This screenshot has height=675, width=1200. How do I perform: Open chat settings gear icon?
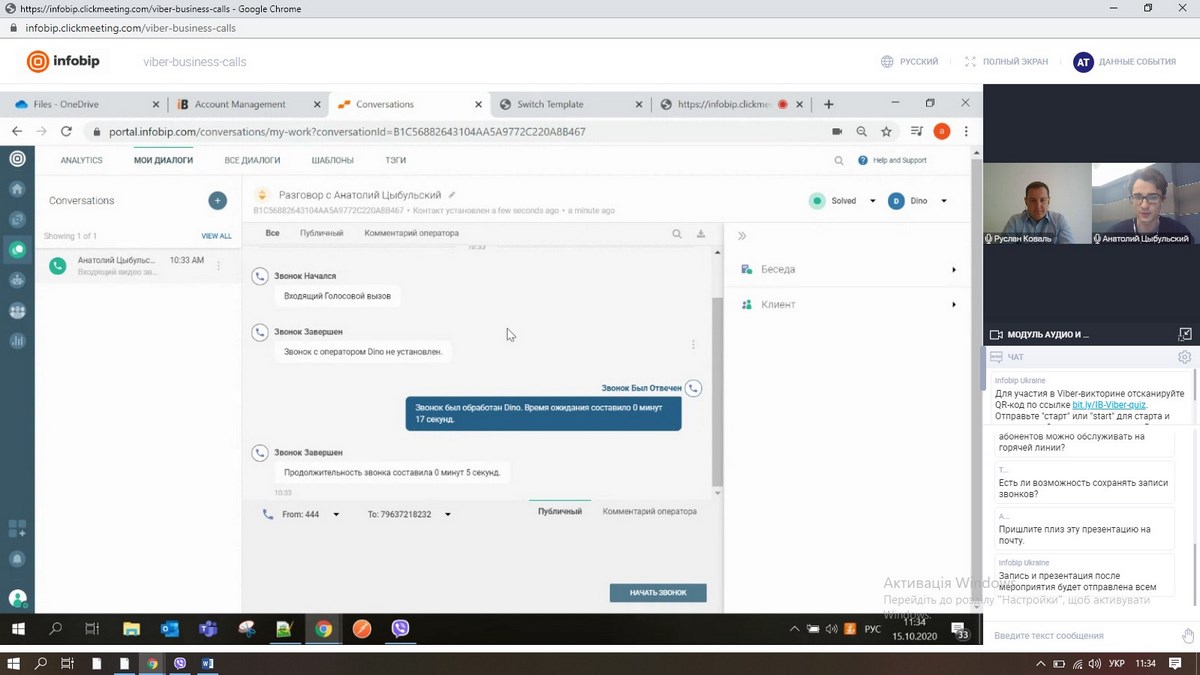(1184, 357)
